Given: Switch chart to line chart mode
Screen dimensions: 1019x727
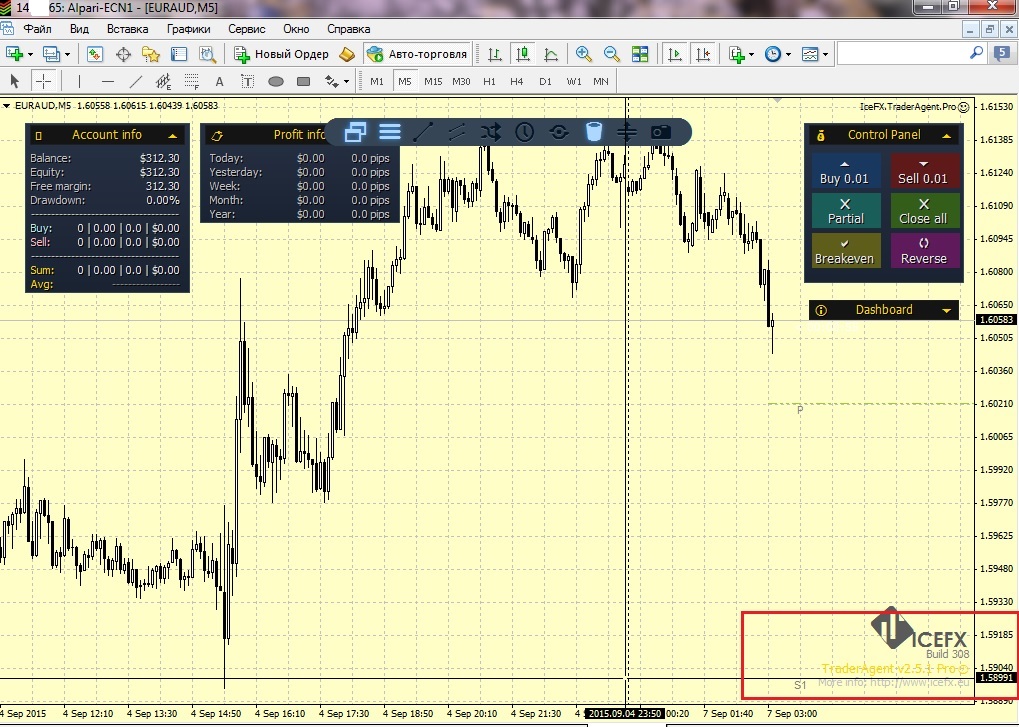Looking at the screenshot, I should pos(551,55).
